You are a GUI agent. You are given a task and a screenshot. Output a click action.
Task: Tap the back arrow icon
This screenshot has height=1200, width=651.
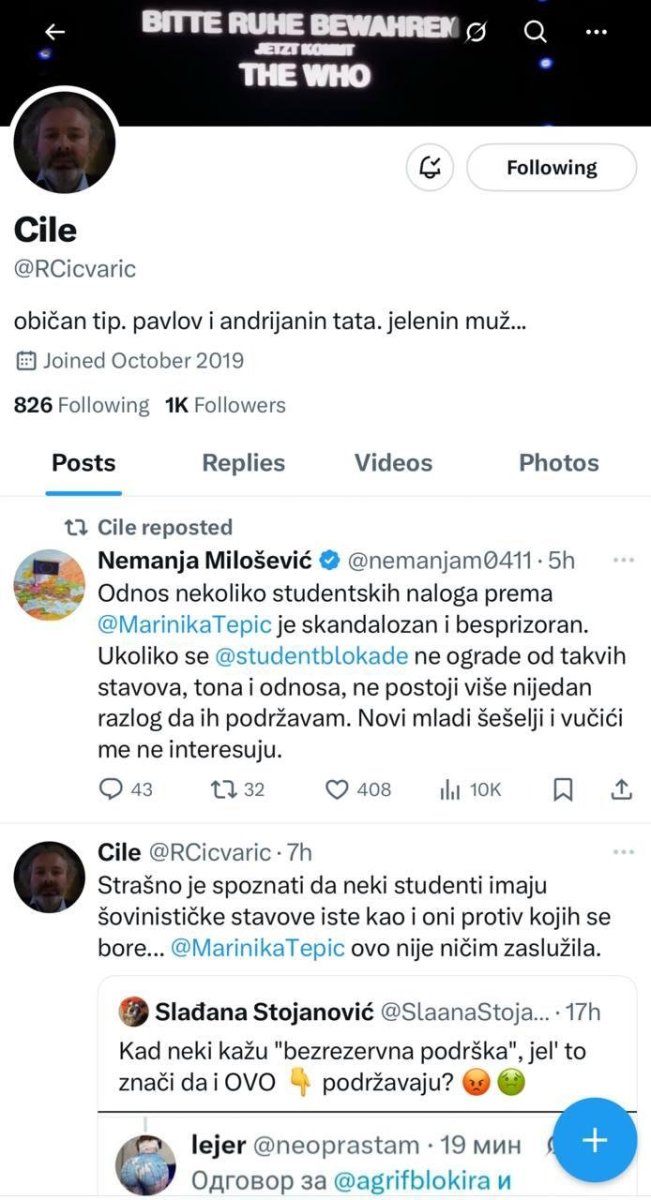tap(54, 32)
